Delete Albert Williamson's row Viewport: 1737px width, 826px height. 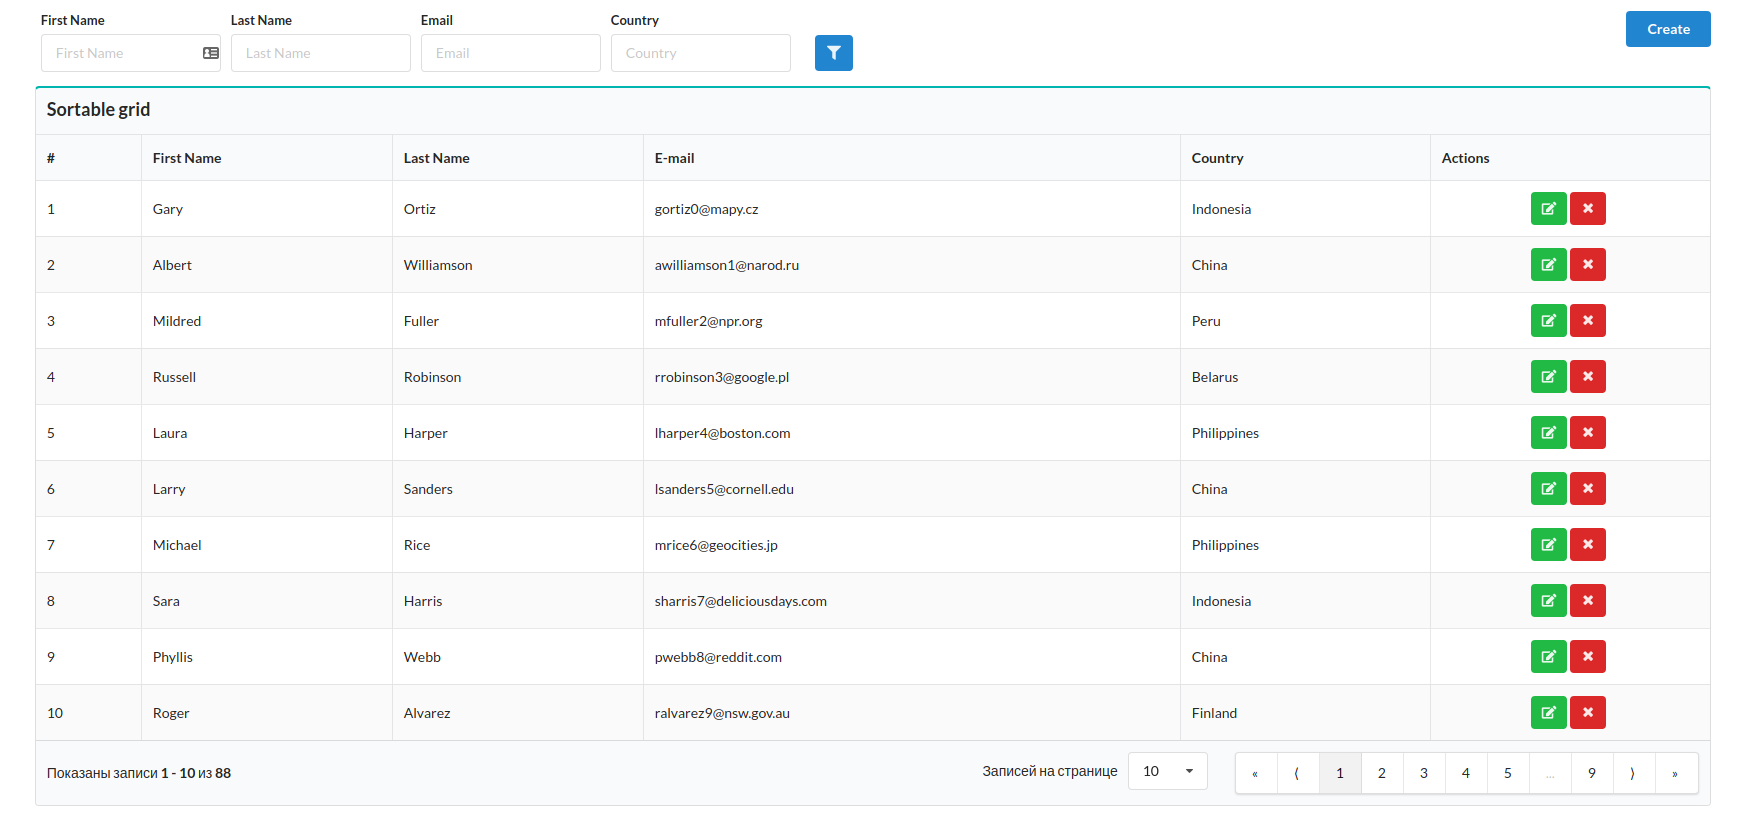point(1587,265)
